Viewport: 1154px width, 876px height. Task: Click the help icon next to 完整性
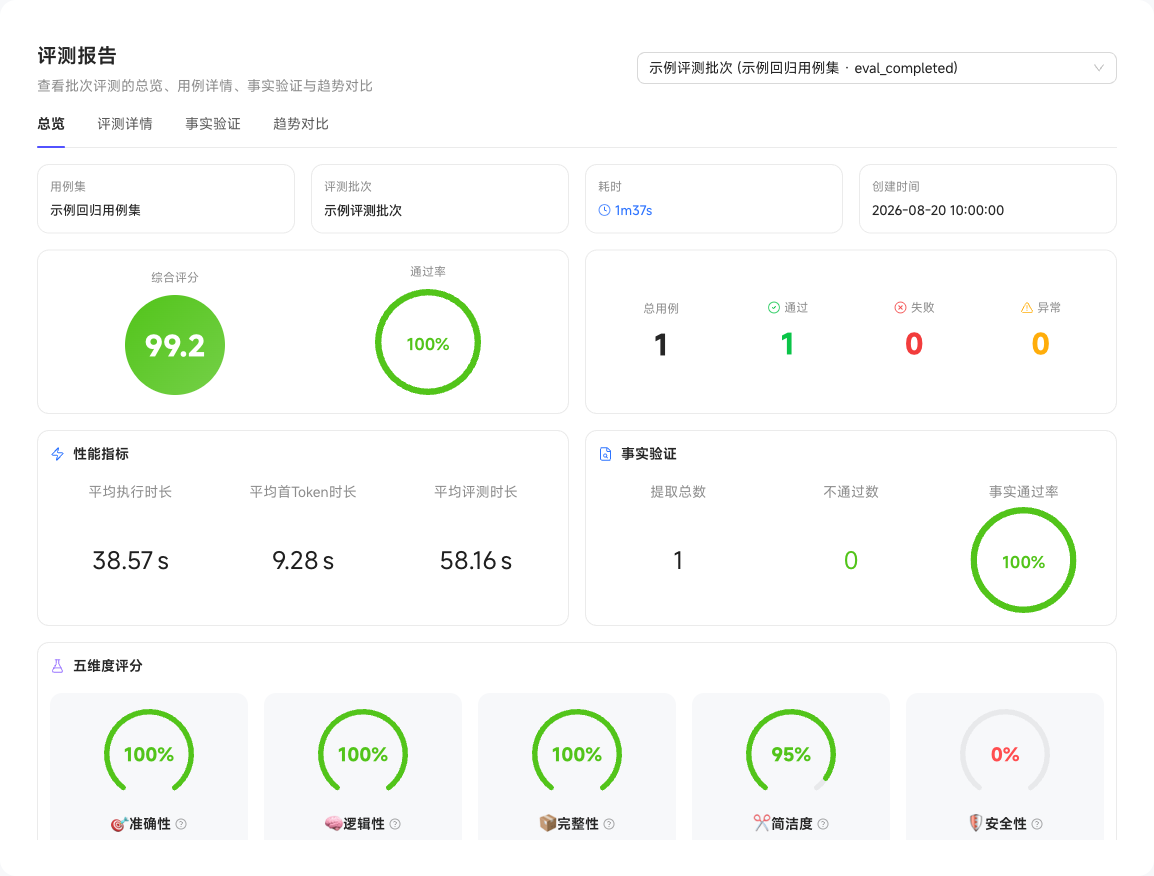[609, 824]
